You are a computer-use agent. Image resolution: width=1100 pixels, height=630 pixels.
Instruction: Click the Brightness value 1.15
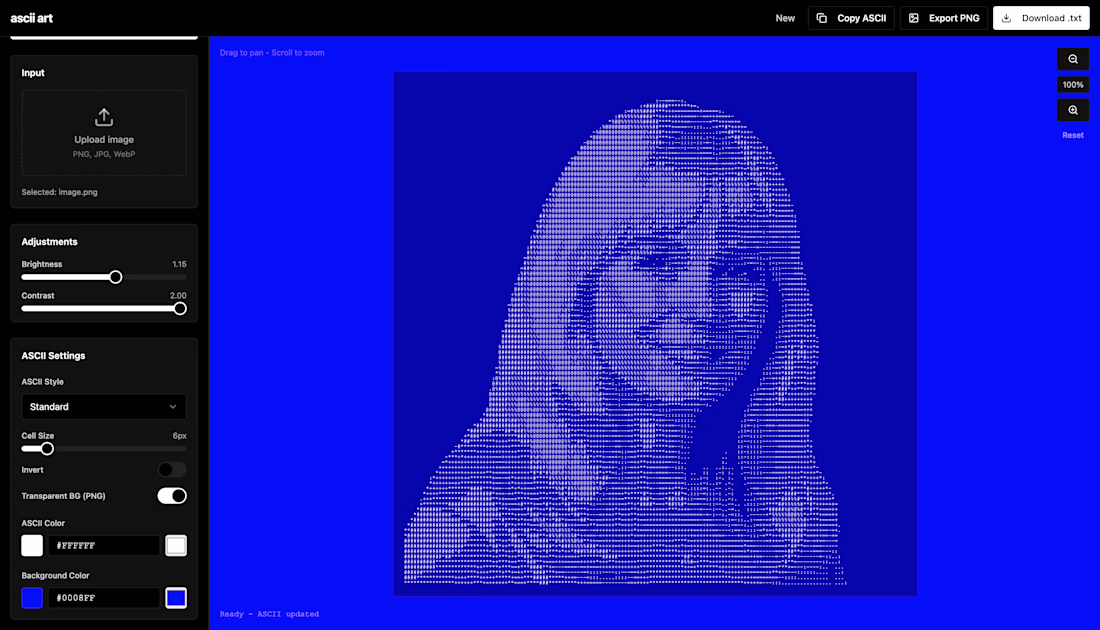180,264
